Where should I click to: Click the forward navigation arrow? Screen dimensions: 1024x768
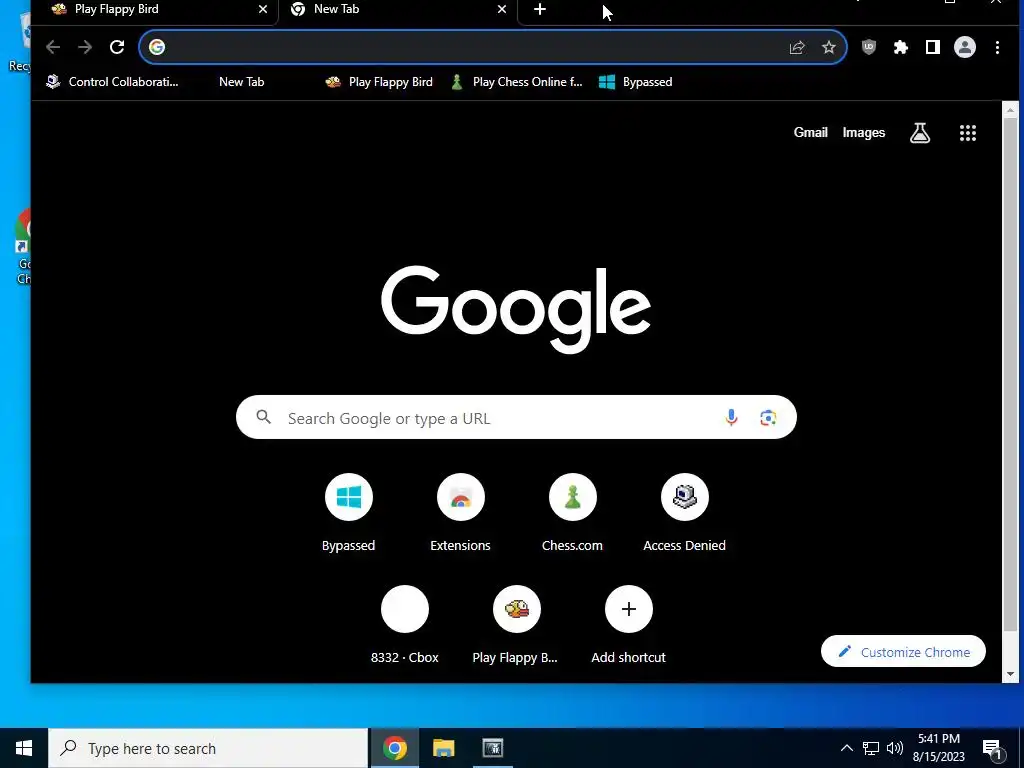[85, 47]
